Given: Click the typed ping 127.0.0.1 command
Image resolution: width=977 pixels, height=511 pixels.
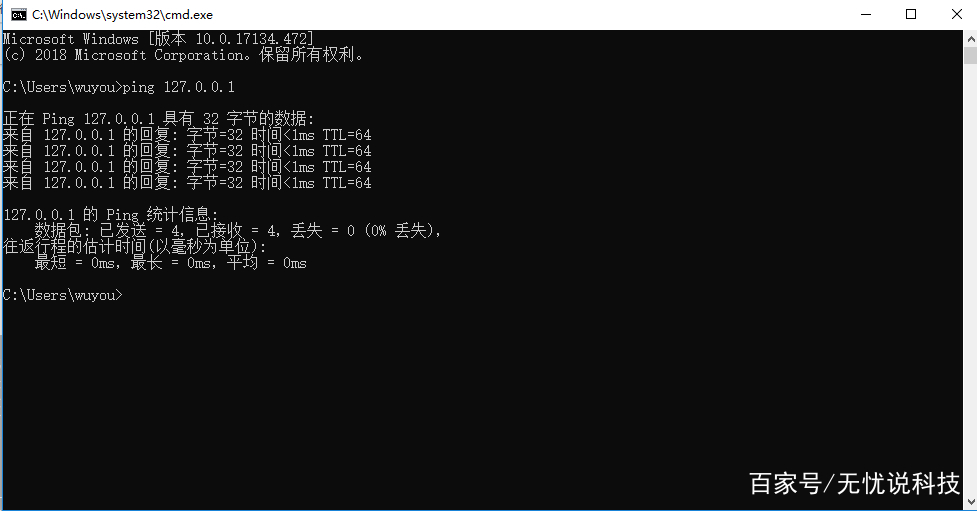Looking at the screenshot, I should [x=178, y=87].
